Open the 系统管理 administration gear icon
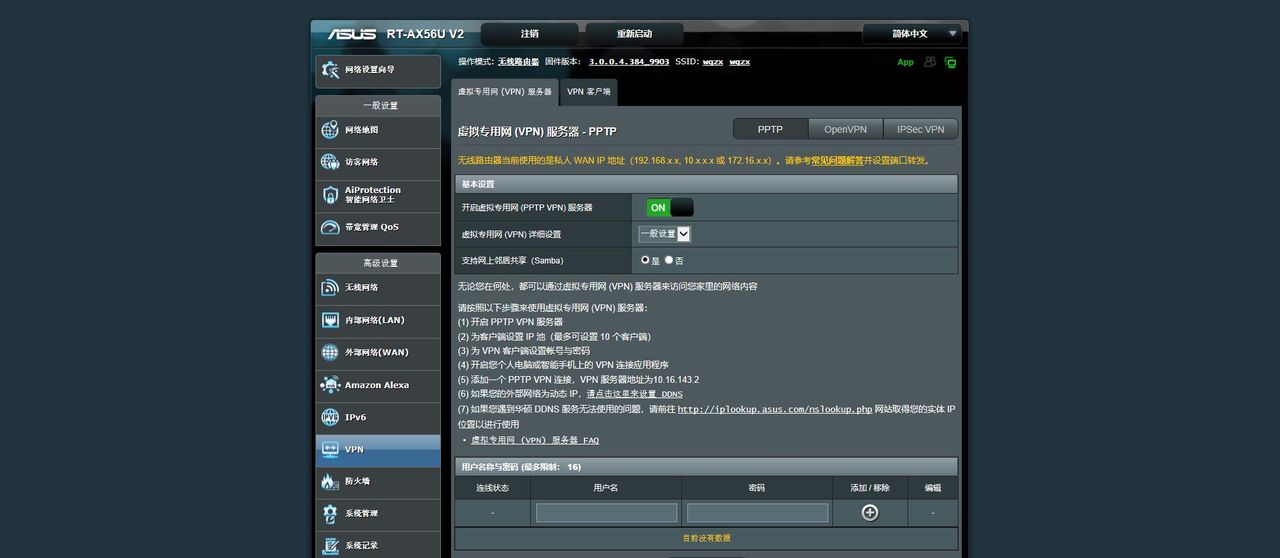The height and width of the screenshot is (558, 1280). point(330,514)
